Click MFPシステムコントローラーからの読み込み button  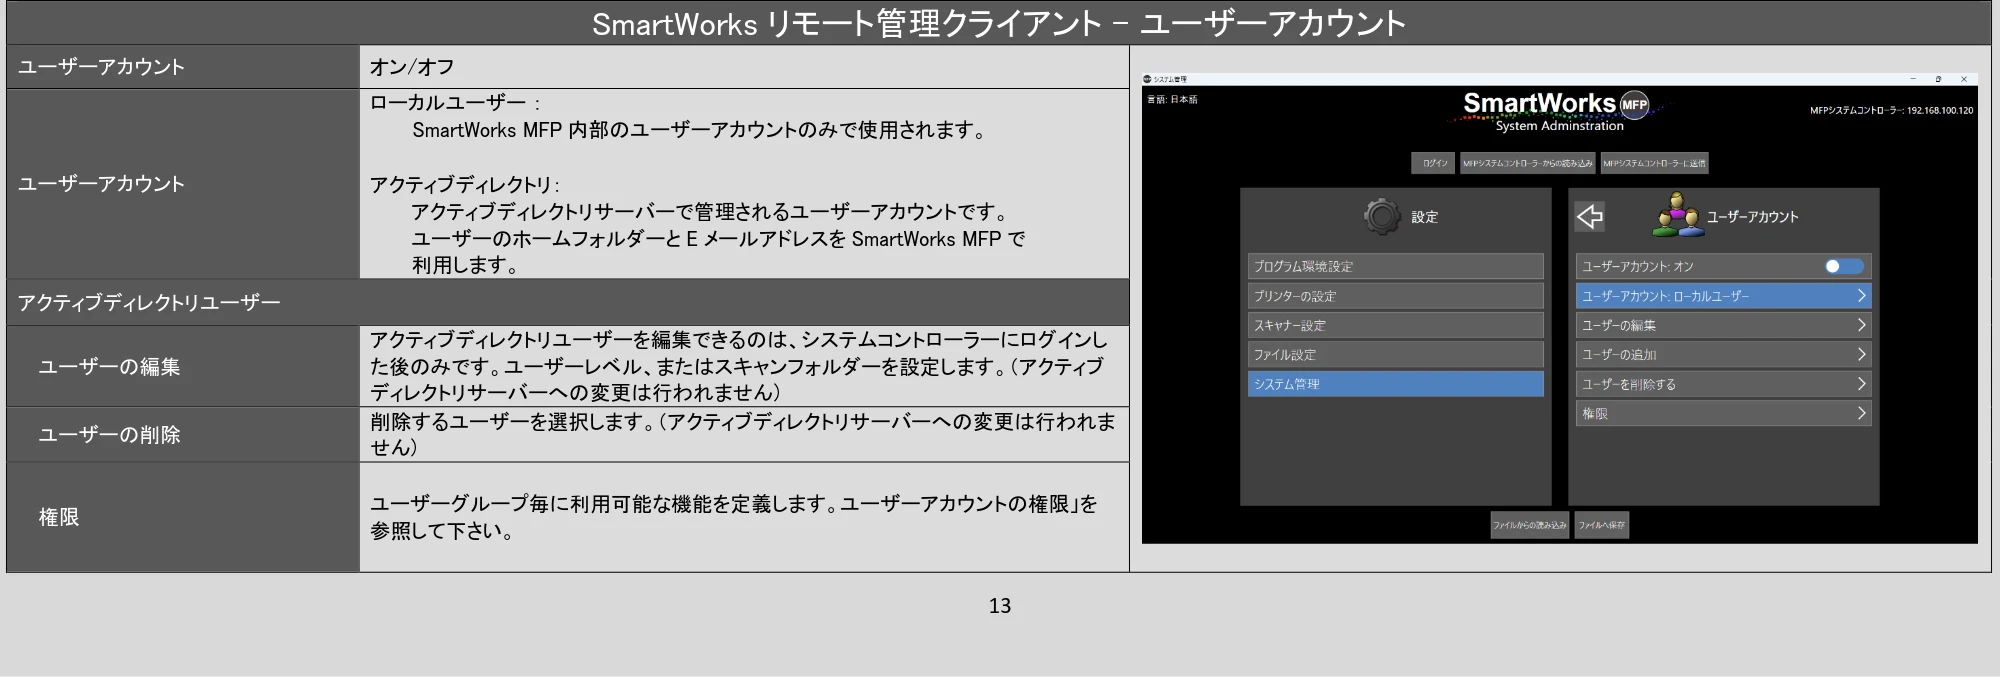(1527, 163)
